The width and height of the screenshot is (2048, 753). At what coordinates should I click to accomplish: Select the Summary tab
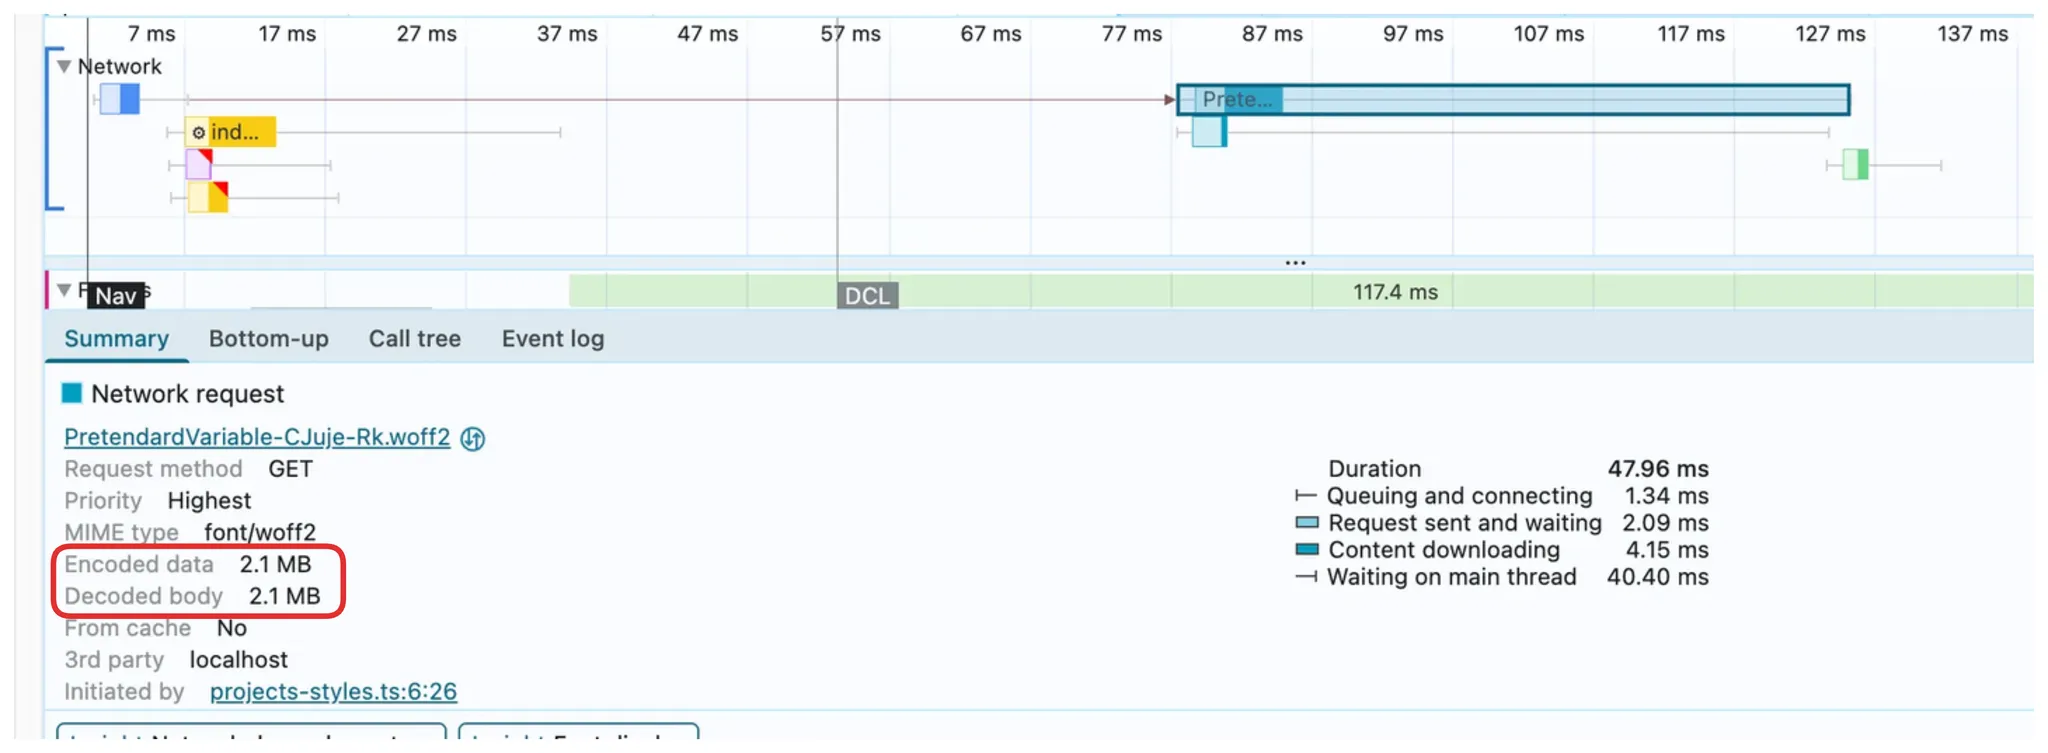point(116,339)
